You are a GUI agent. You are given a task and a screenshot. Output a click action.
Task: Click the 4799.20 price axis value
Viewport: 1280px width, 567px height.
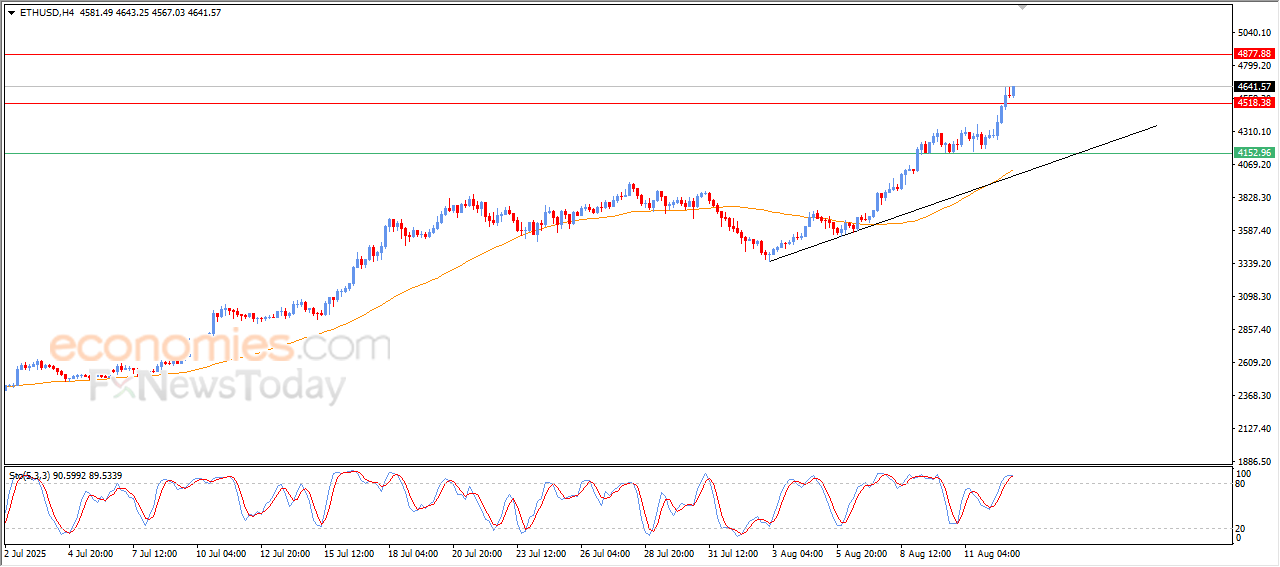pos(1254,66)
